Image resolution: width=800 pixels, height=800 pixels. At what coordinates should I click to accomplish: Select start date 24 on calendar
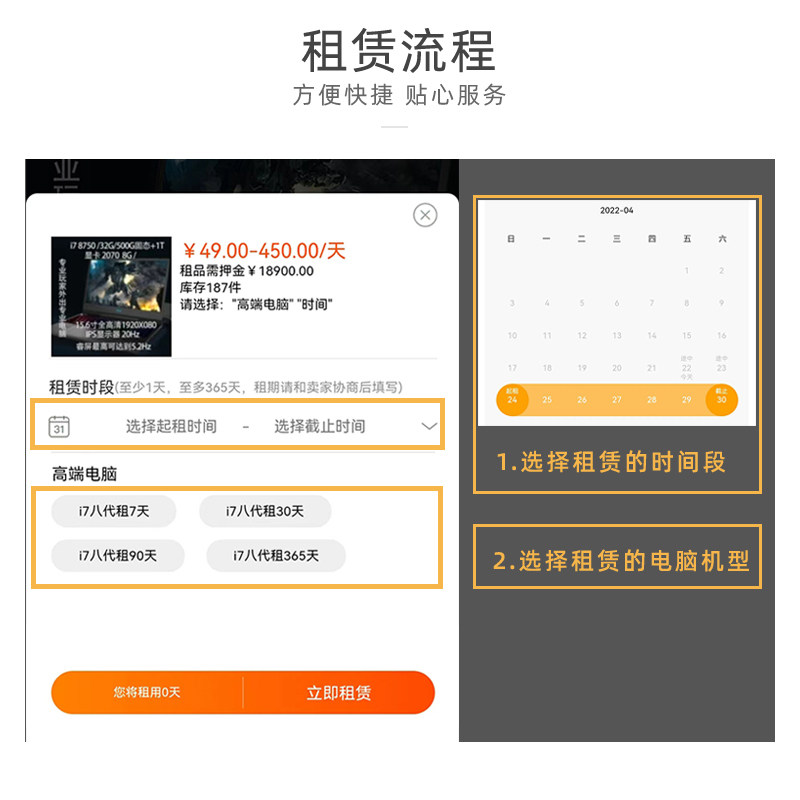click(512, 399)
